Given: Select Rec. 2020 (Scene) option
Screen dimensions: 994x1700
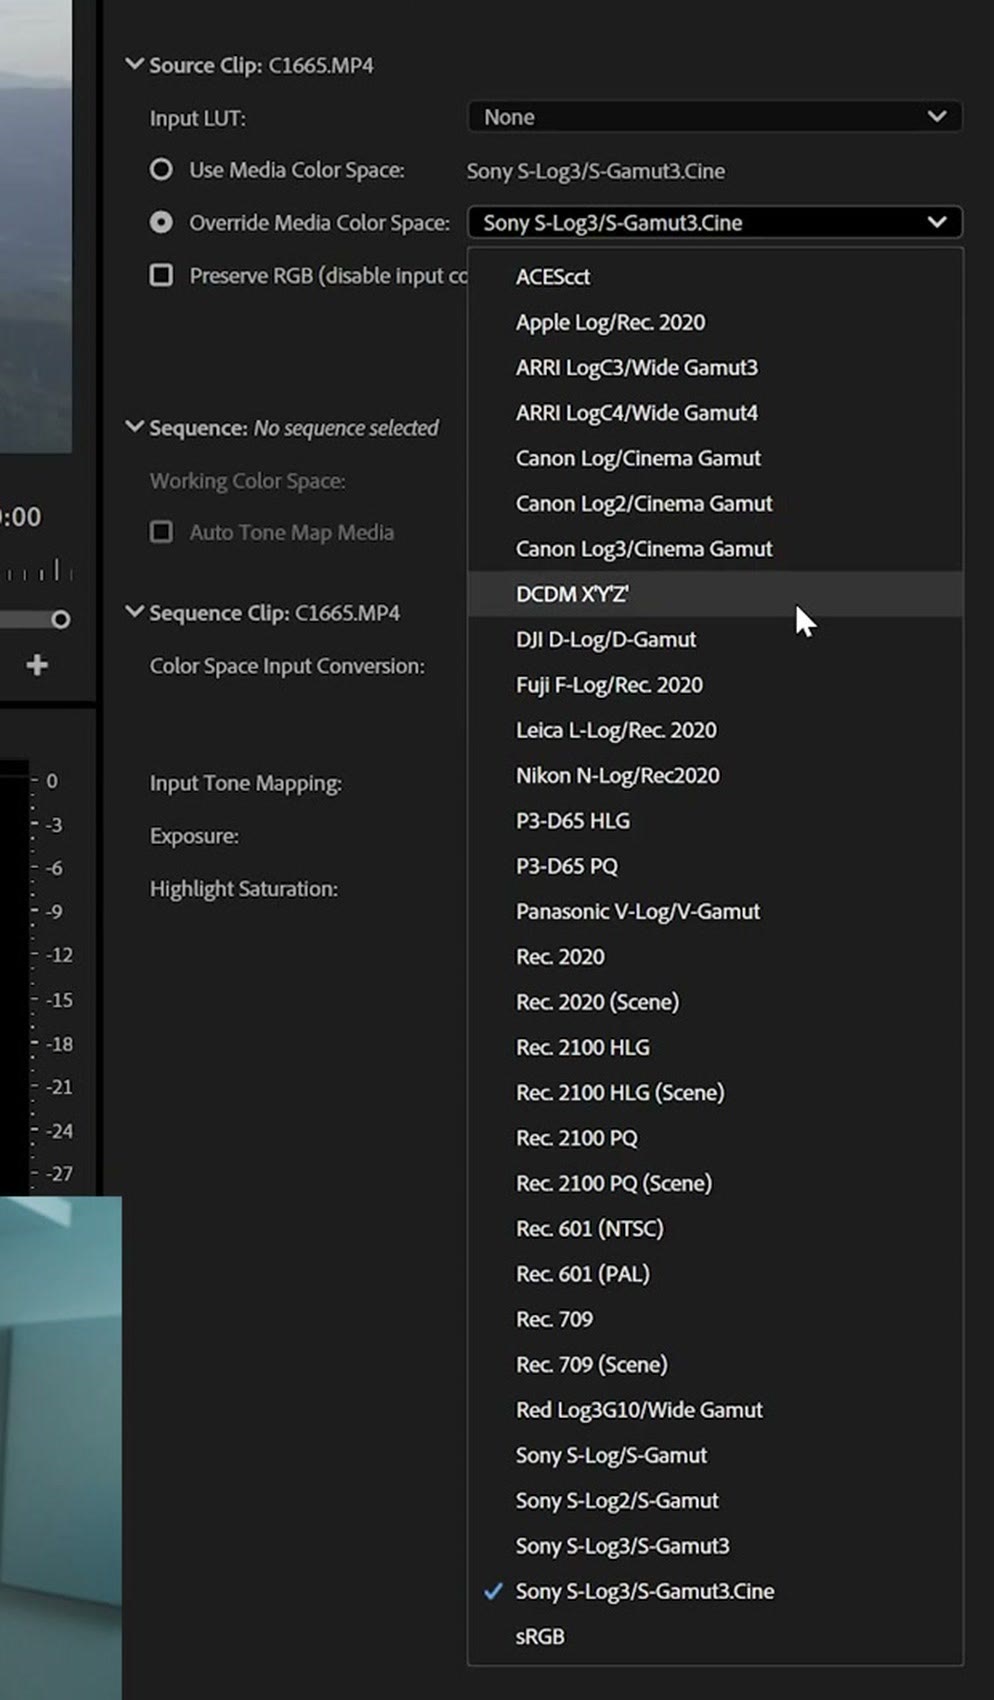Looking at the screenshot, I should click(x=714, y=1002).
